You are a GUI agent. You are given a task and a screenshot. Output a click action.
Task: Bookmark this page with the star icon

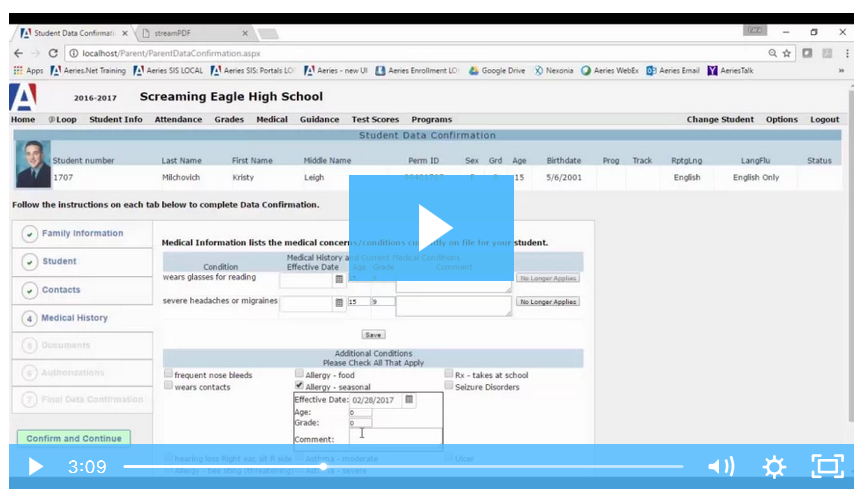(787, 53)
